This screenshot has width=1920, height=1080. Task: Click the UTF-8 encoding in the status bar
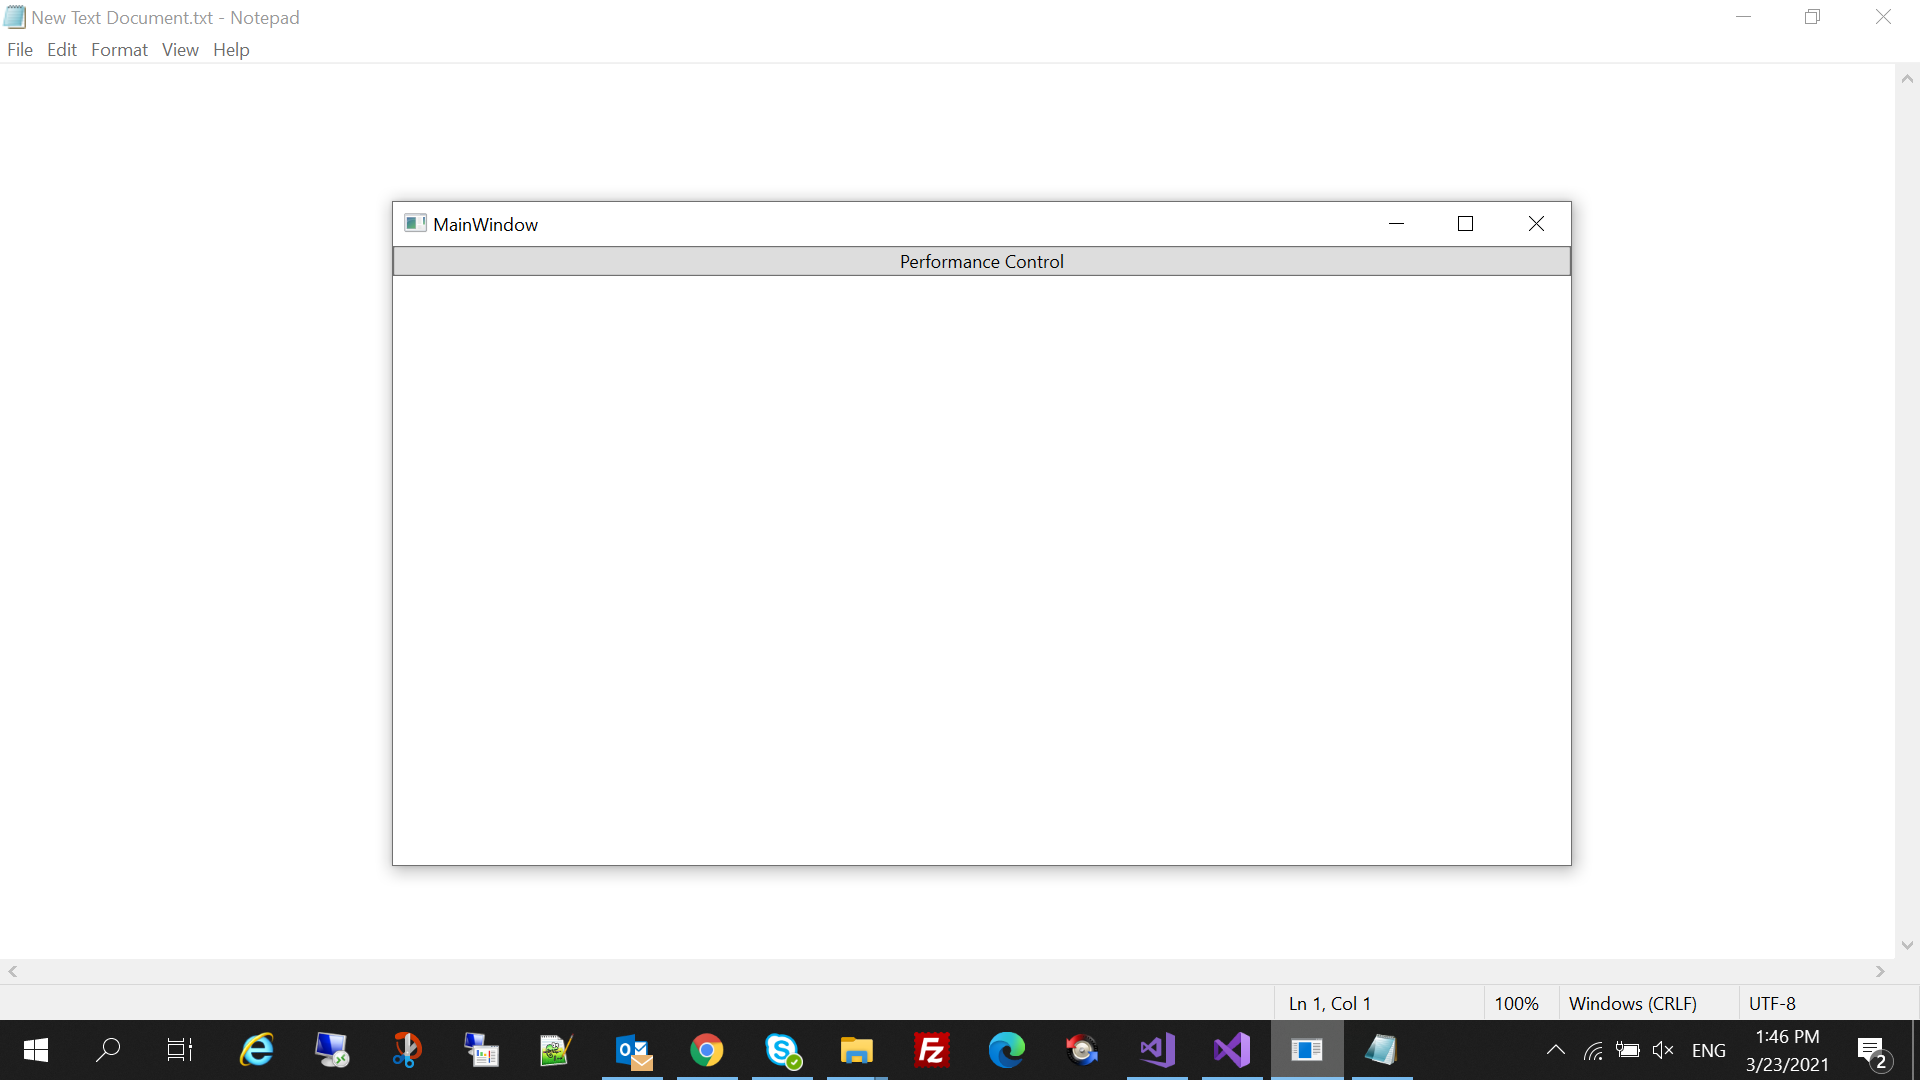click(x=1772, y=1003)
